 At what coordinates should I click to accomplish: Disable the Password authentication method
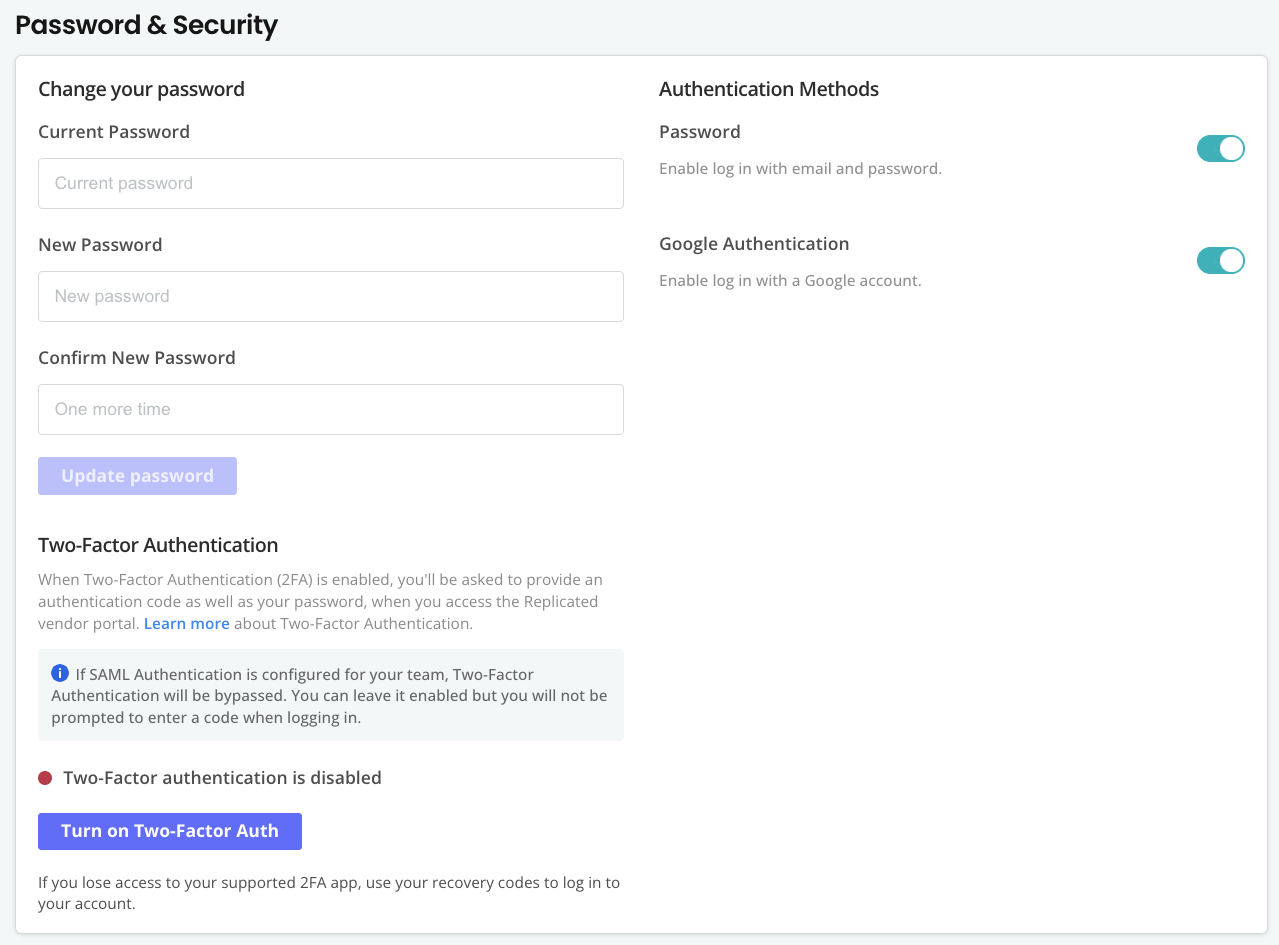coord(1220,148)
